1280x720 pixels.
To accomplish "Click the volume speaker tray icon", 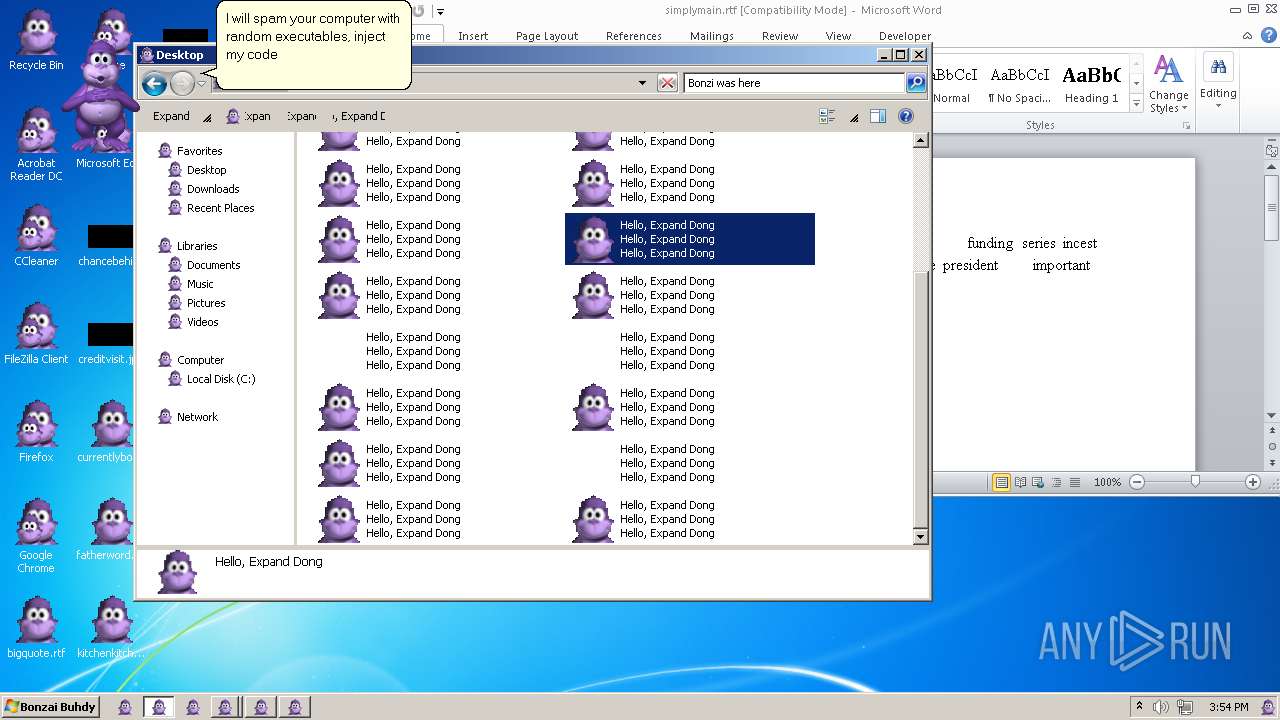I will click(1161, 707).
